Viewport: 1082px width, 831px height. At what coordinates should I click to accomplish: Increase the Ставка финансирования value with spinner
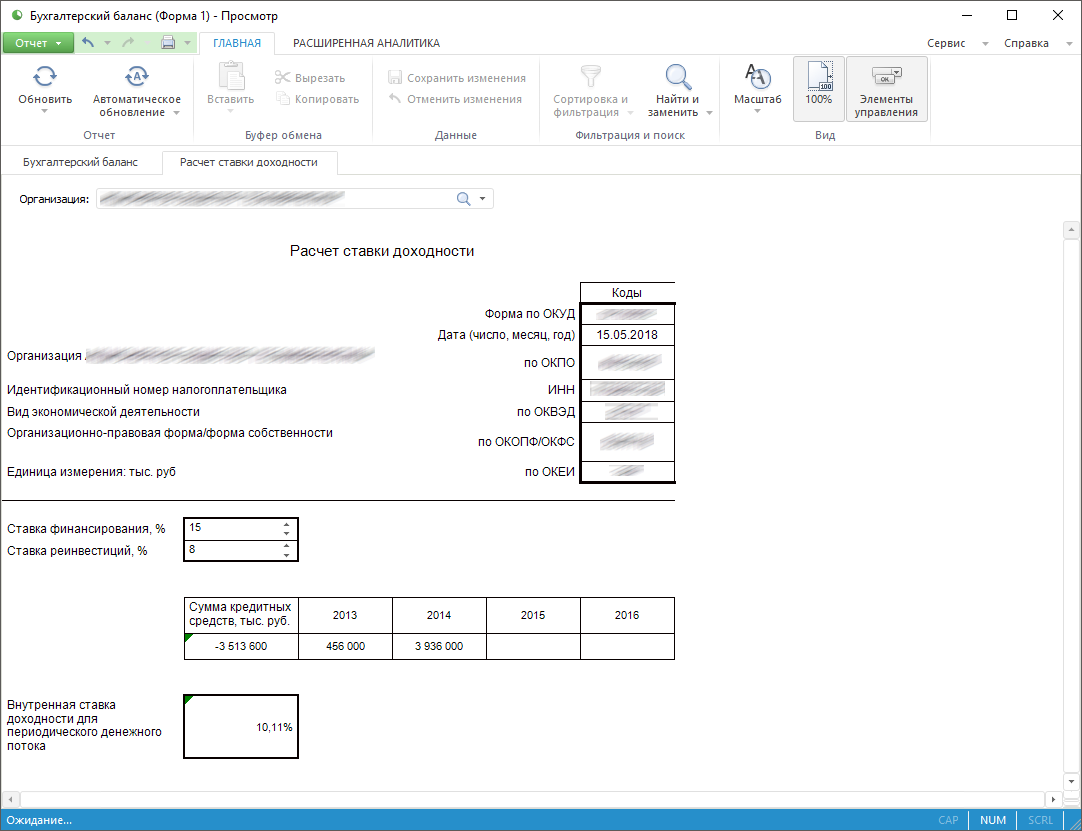tap(287, 523)
